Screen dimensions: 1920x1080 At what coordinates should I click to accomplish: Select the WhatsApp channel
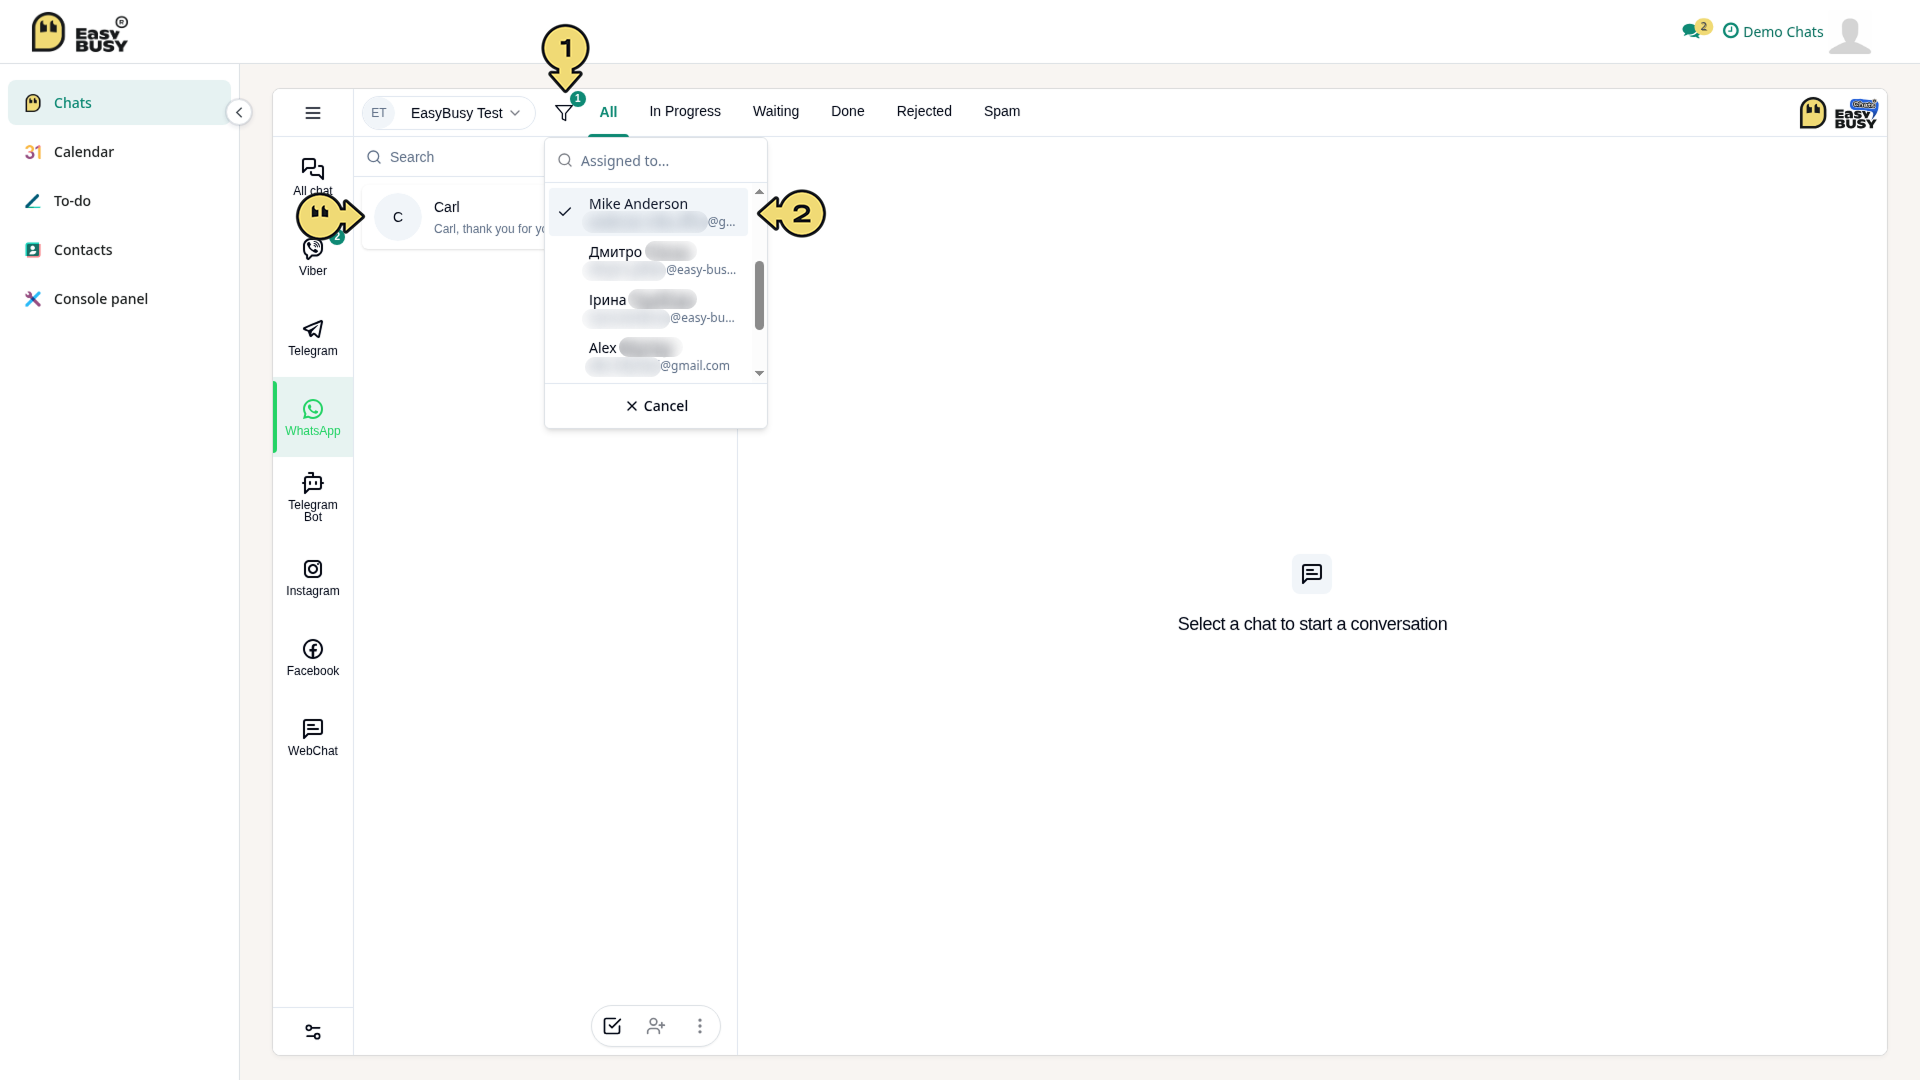coord(313,417)
